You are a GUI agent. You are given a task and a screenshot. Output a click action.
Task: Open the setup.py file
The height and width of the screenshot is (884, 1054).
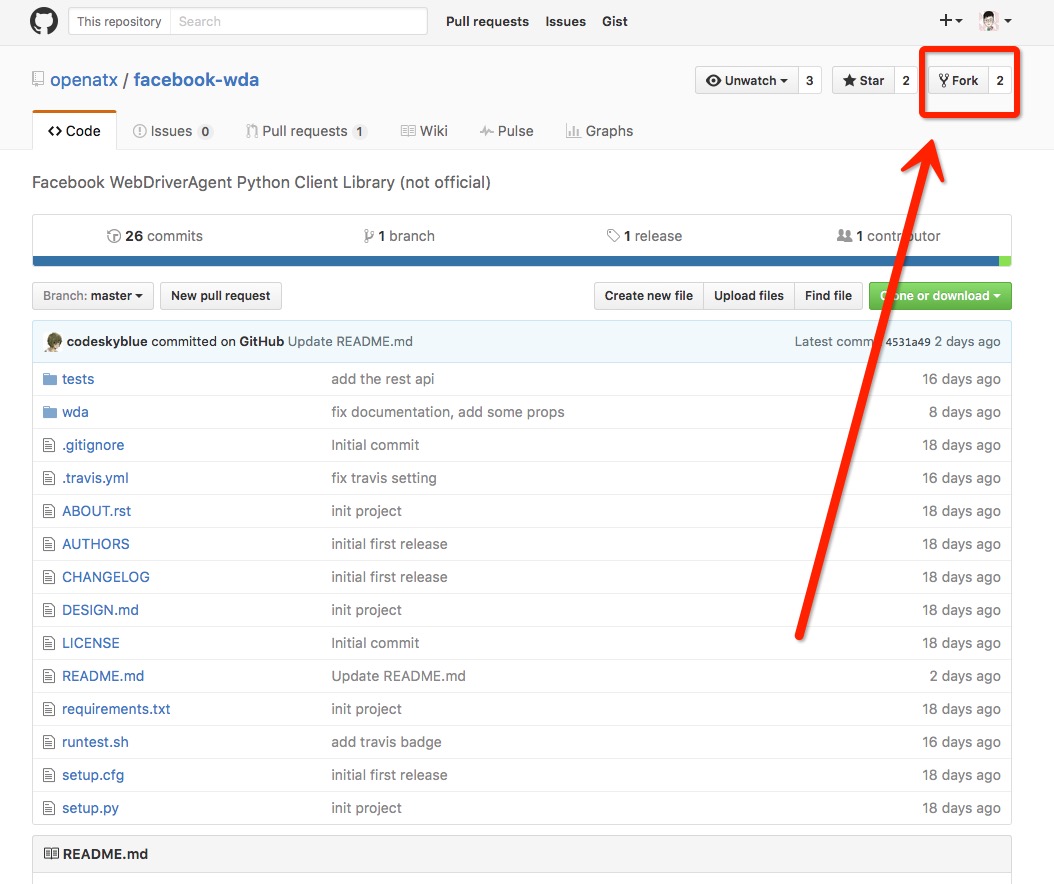tap(90, 808)
